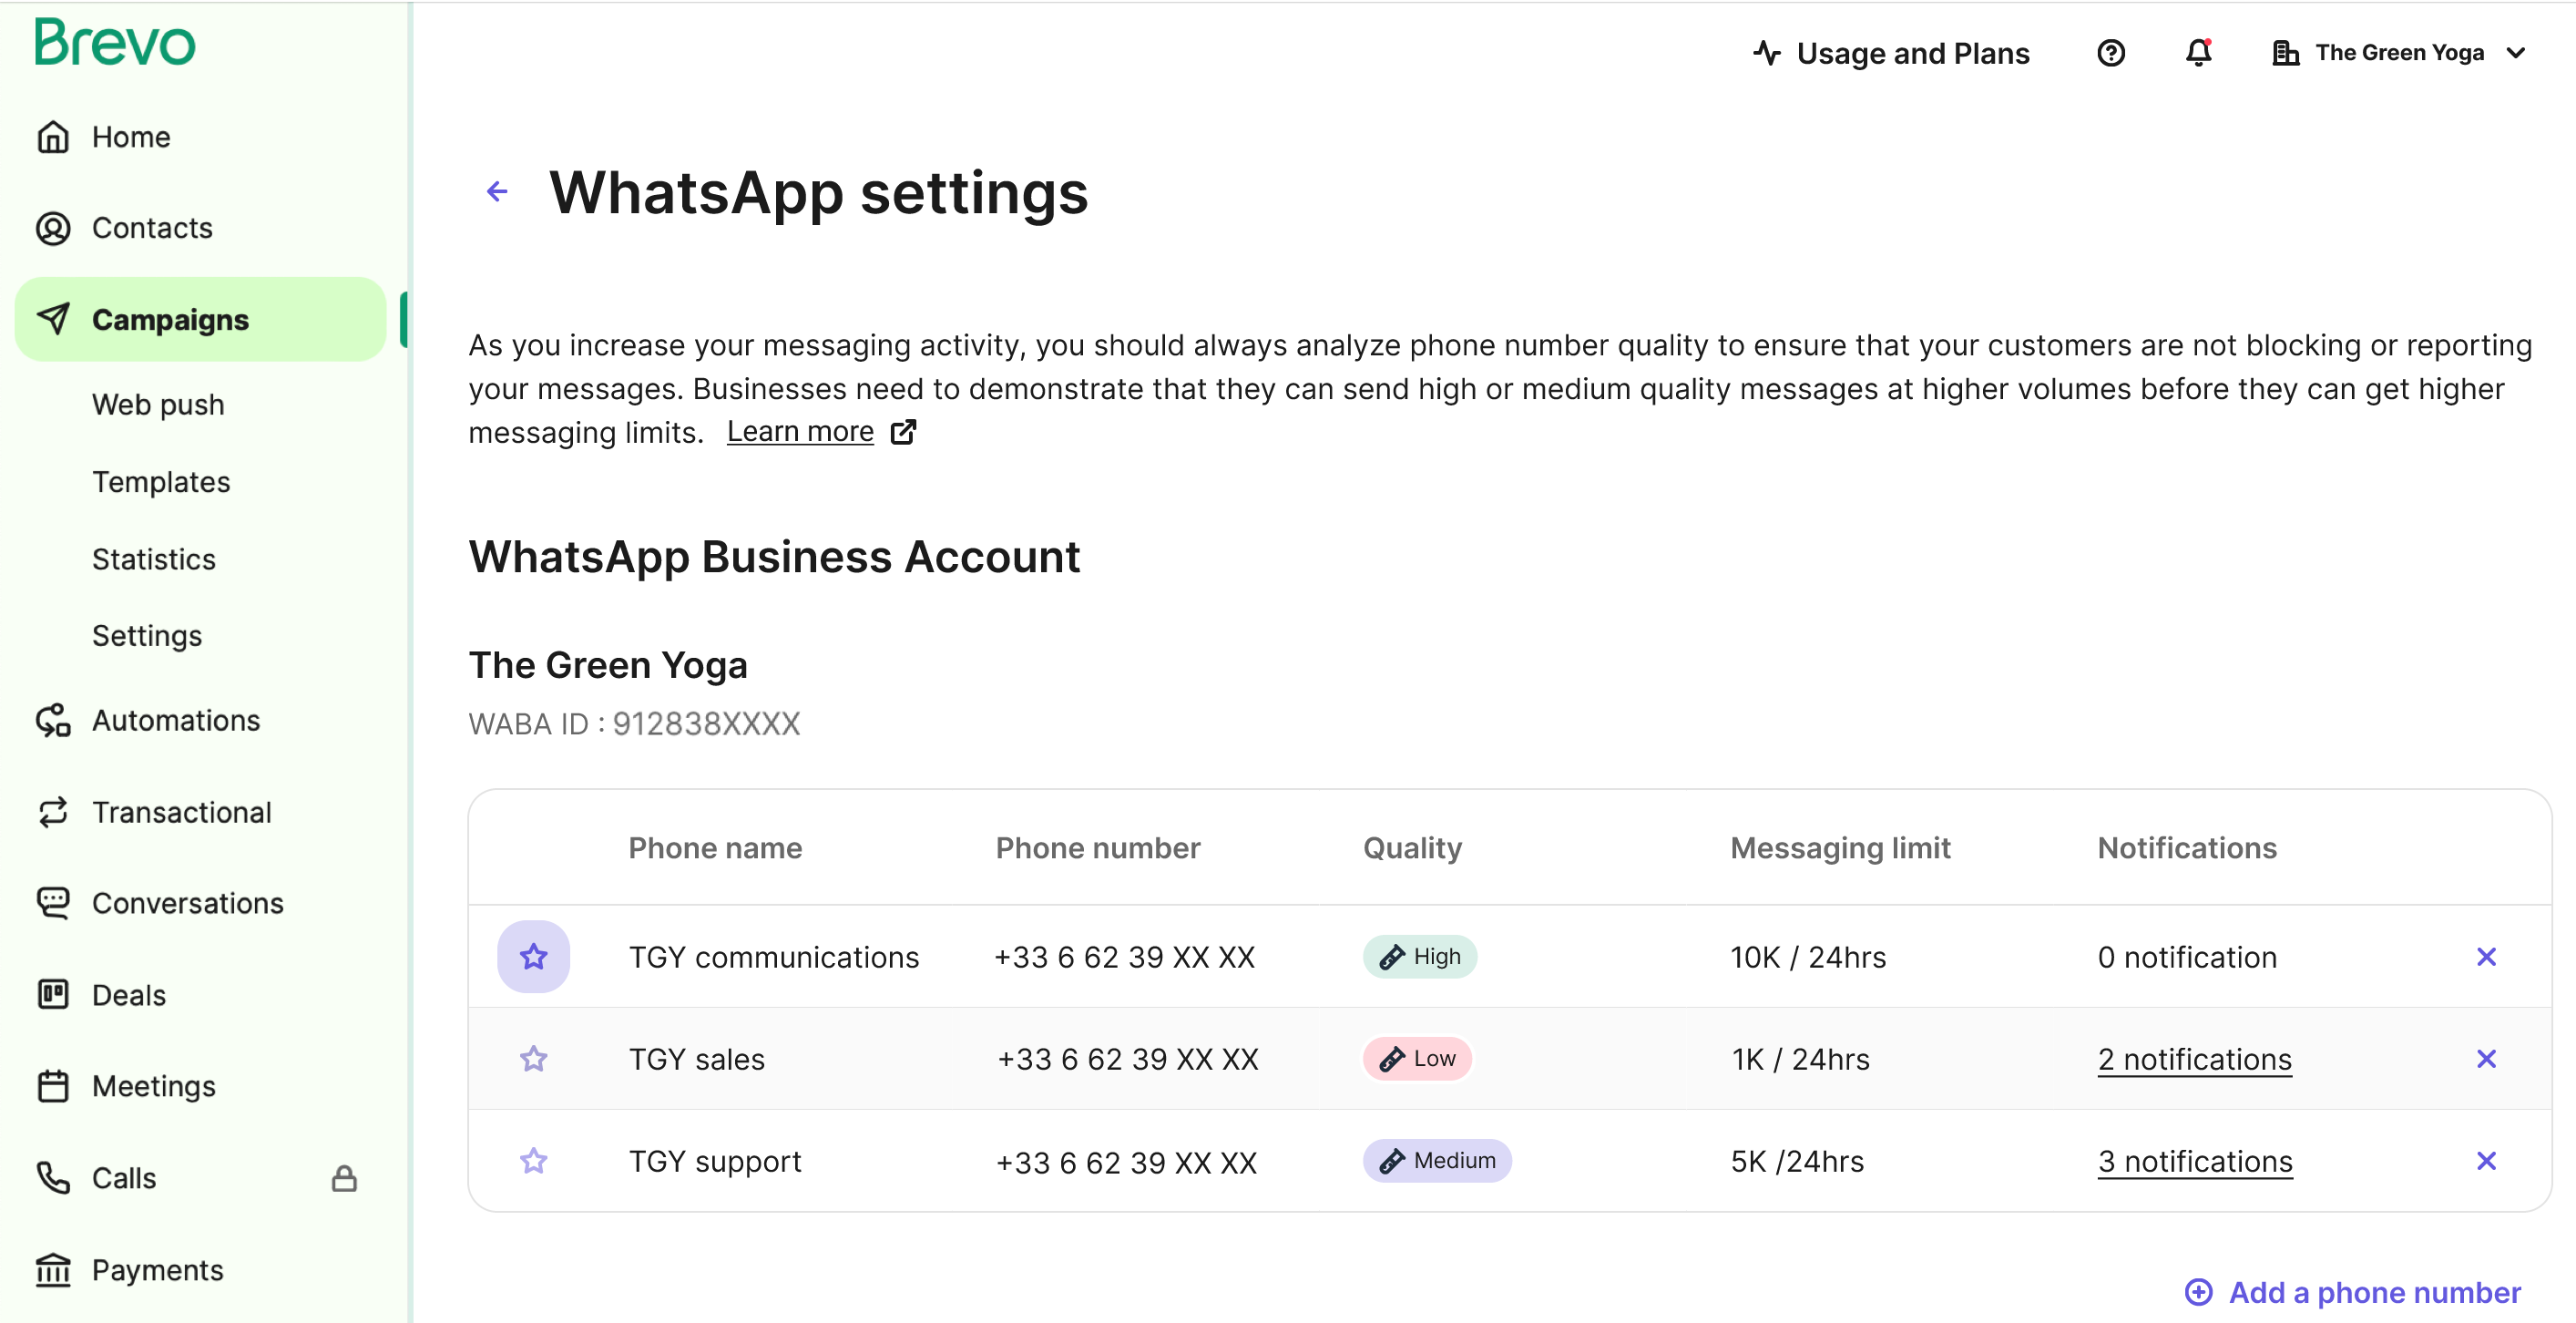Remove the TGY support phone number

(2486, 1161)
